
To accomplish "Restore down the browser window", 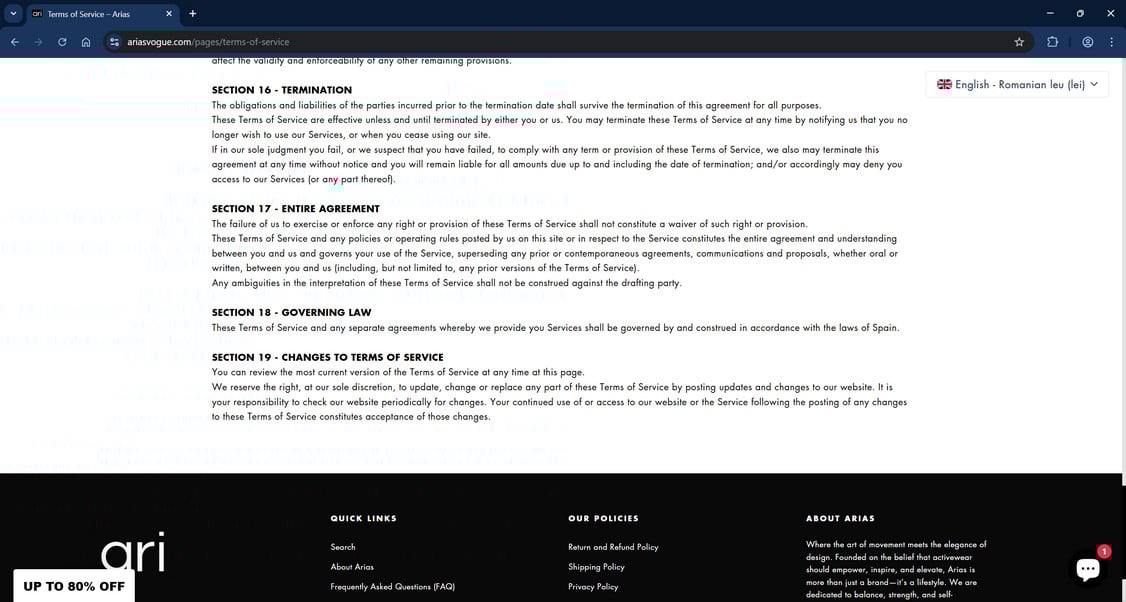I will point(1080,14).
